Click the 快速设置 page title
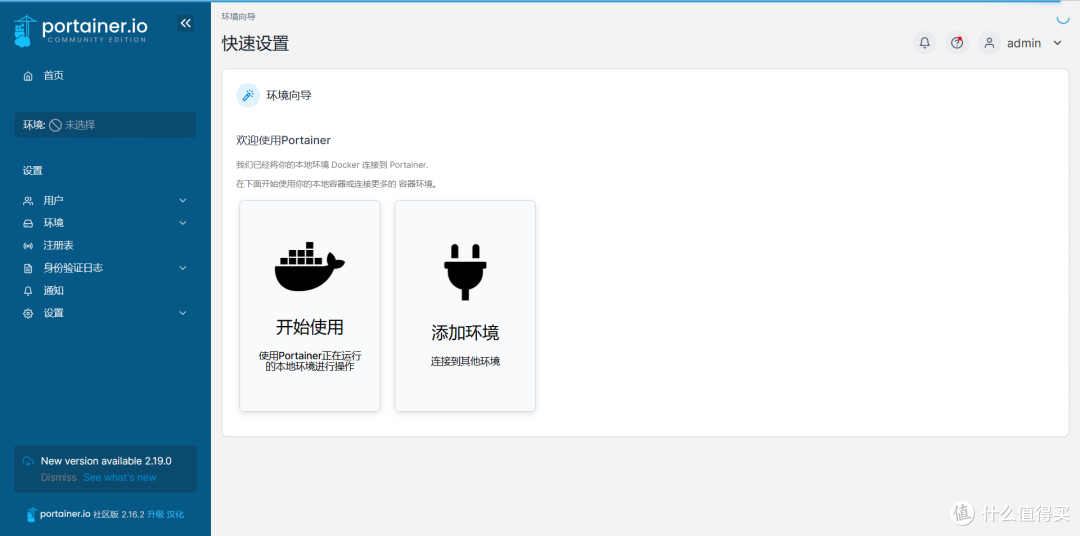Screen dimensions: 1080x536 point(256,43)
